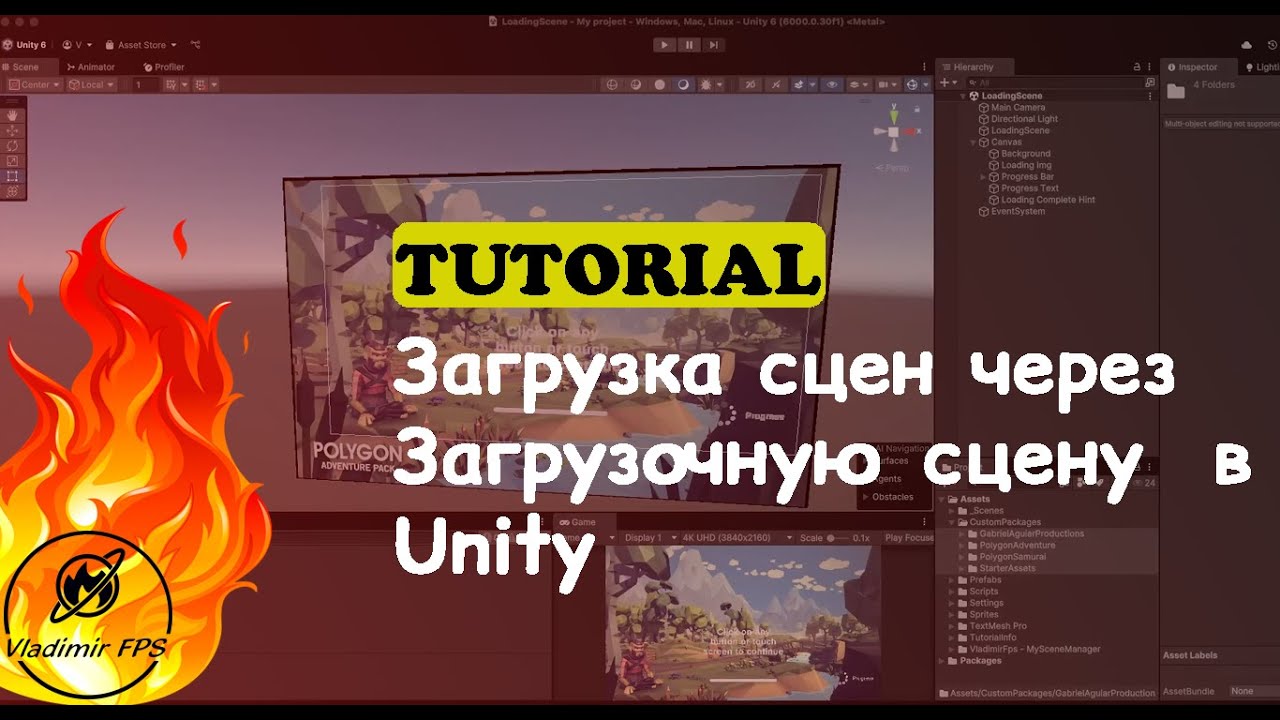
Task: Switch to the Animator tab
Action: (x=91, y=67)
